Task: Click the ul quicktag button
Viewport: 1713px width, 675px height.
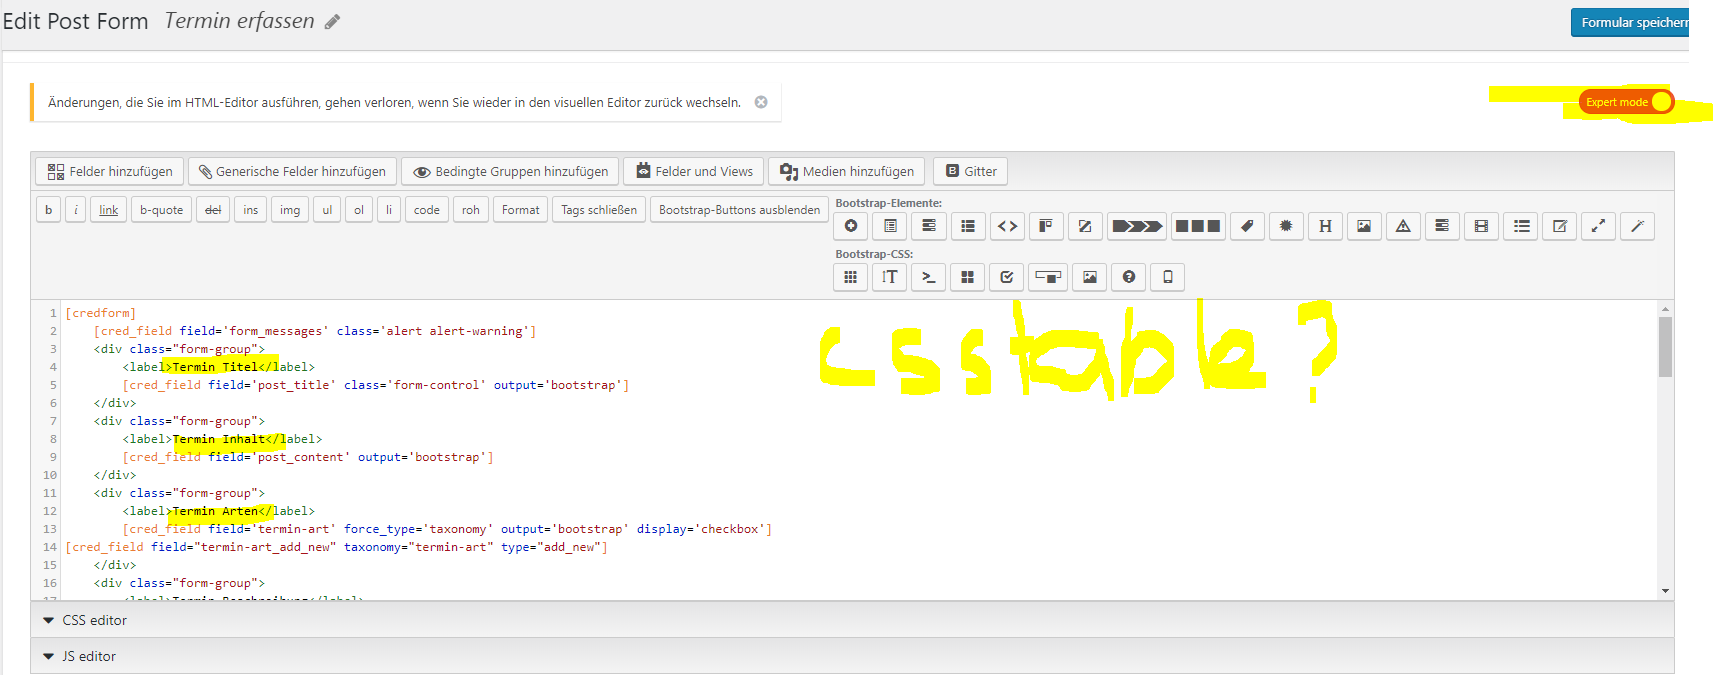Action: pyautogui.click(x=327, y=210)
